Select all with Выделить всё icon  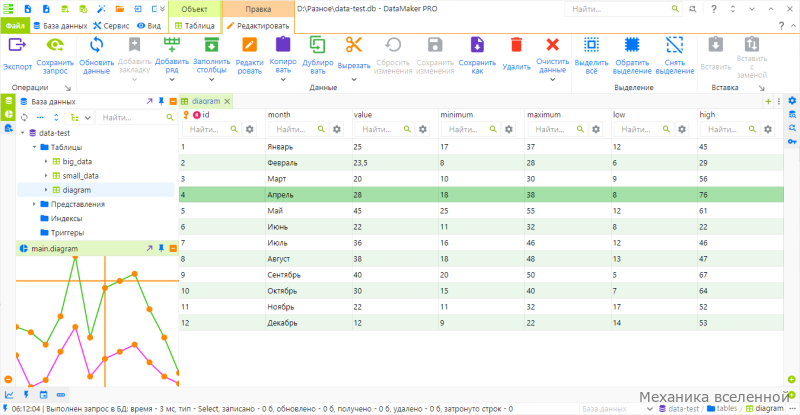(x=591, y=45)
